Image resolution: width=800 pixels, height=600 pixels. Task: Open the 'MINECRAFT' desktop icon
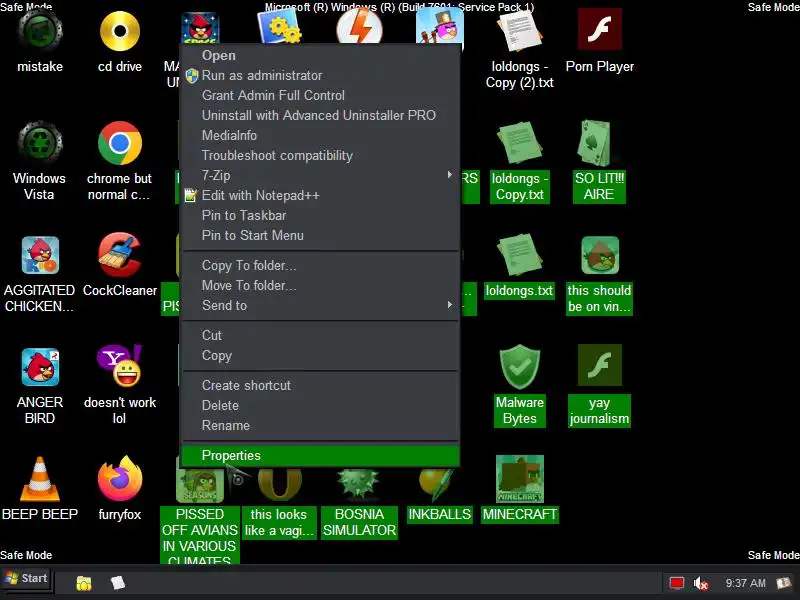pyautogui.click(x=519, y=479)
